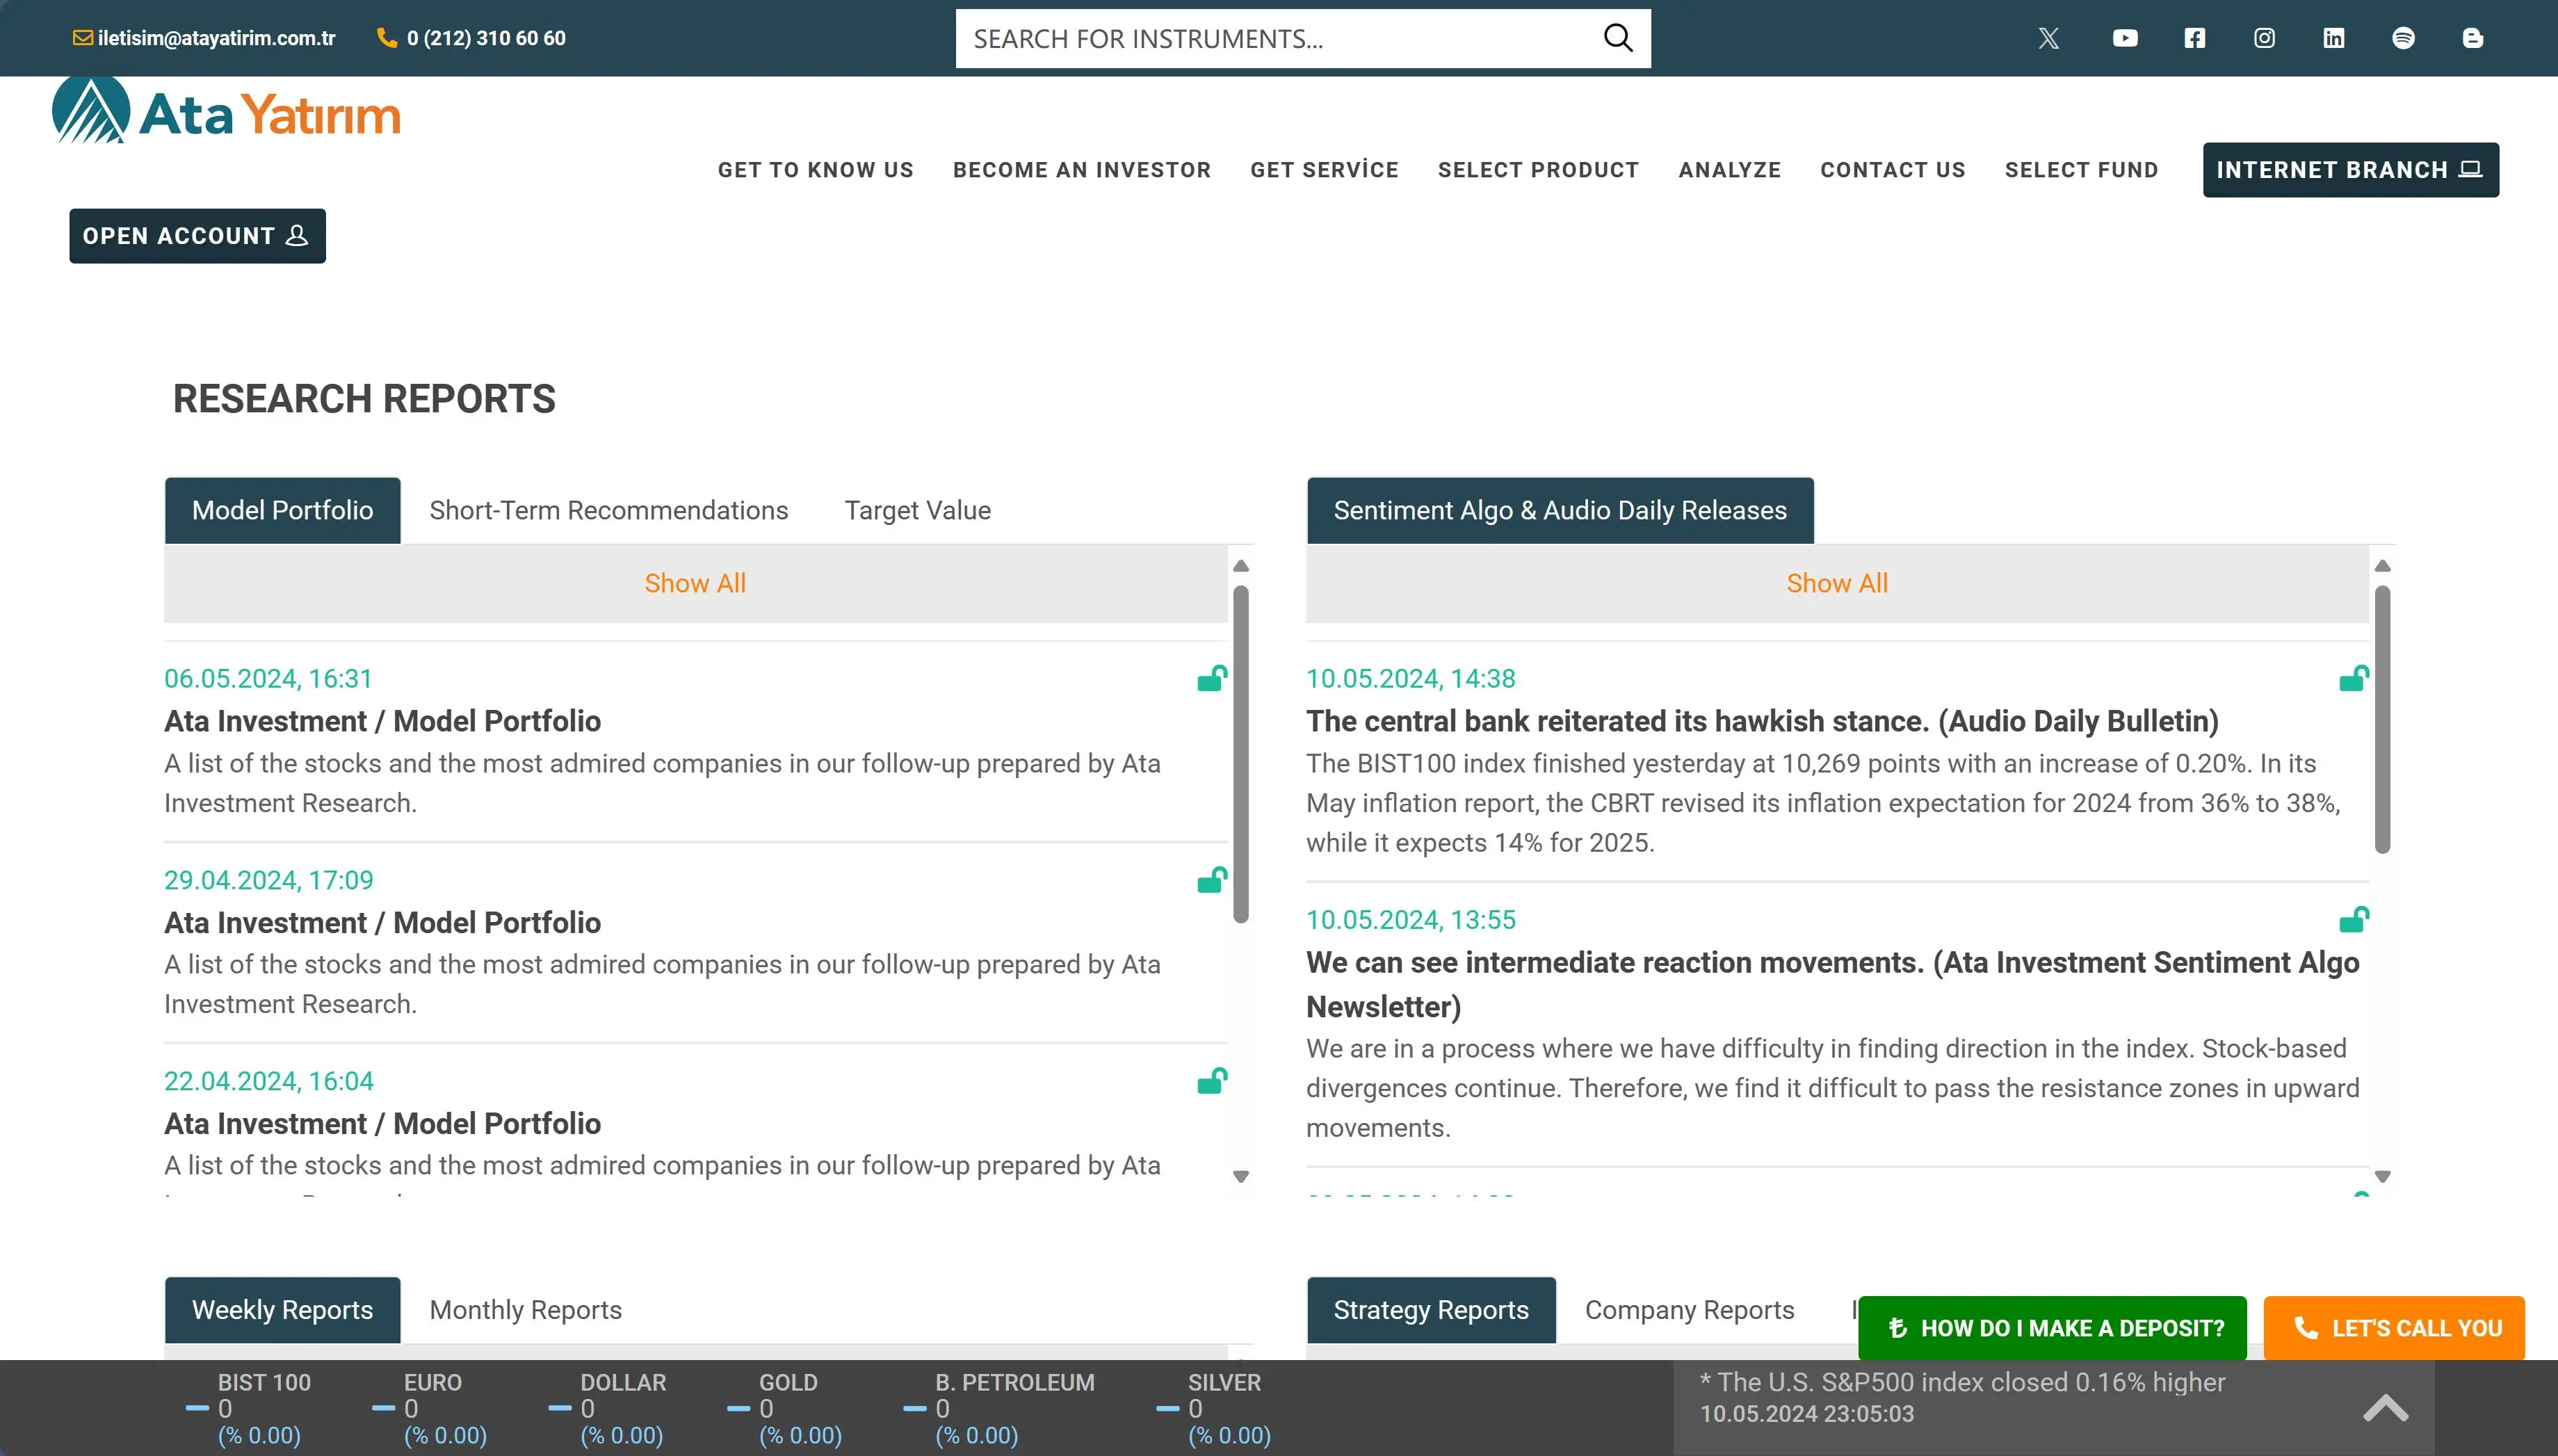Select the Monthly Reports tab
The height and width of the screenshot is (1456, 2558).
coord(526,1310)
